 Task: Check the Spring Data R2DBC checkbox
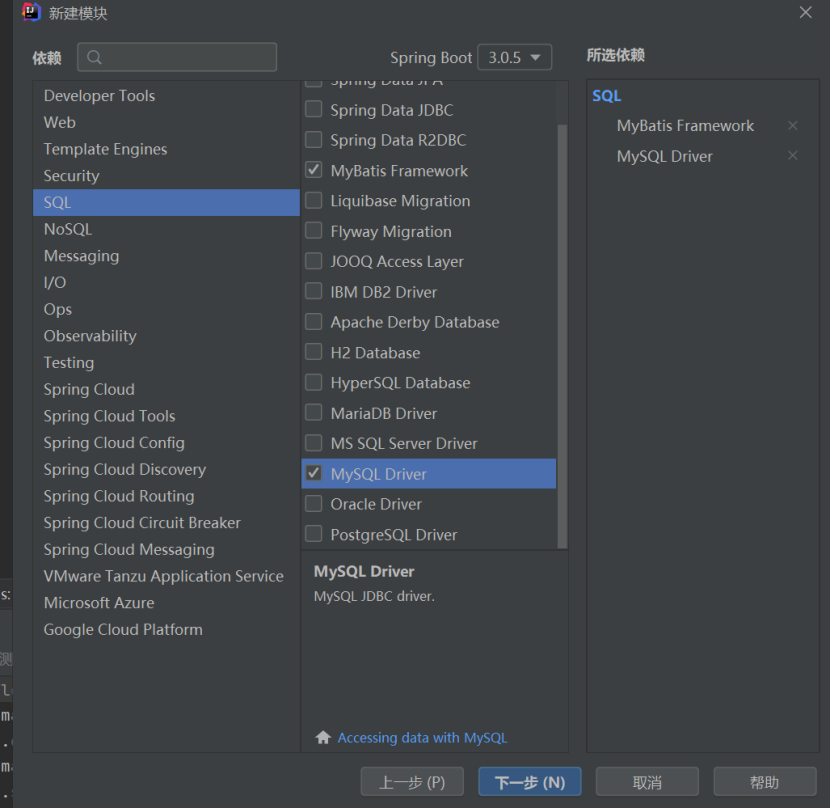314,139
